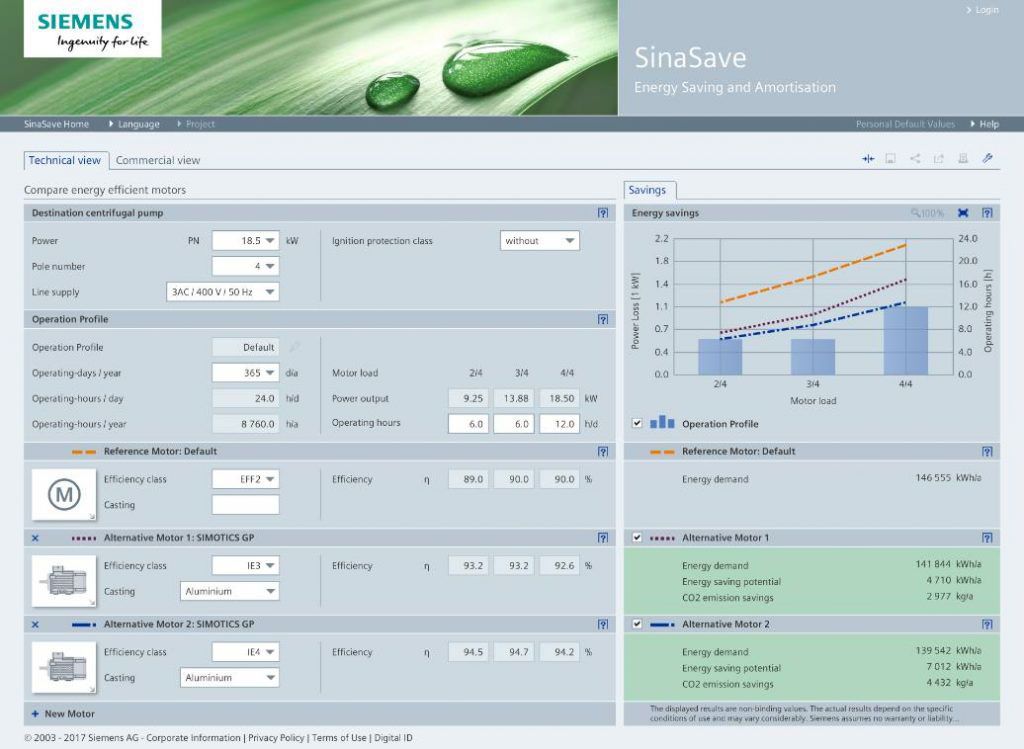The height and width of the screenshot is (749, 1024).
Task: Open the Corporate Information link
Action: pyautogui.click(x=193, y=738)
